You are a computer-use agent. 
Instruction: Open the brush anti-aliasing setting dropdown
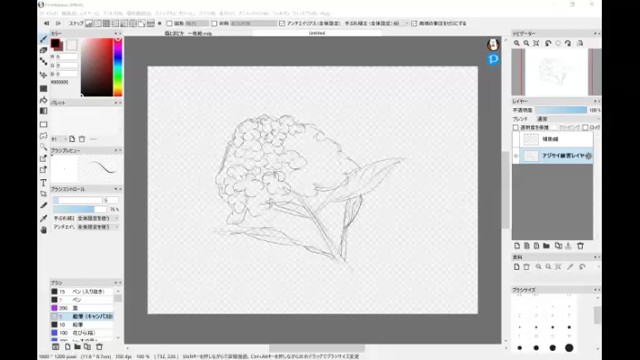tap(98, 227)
